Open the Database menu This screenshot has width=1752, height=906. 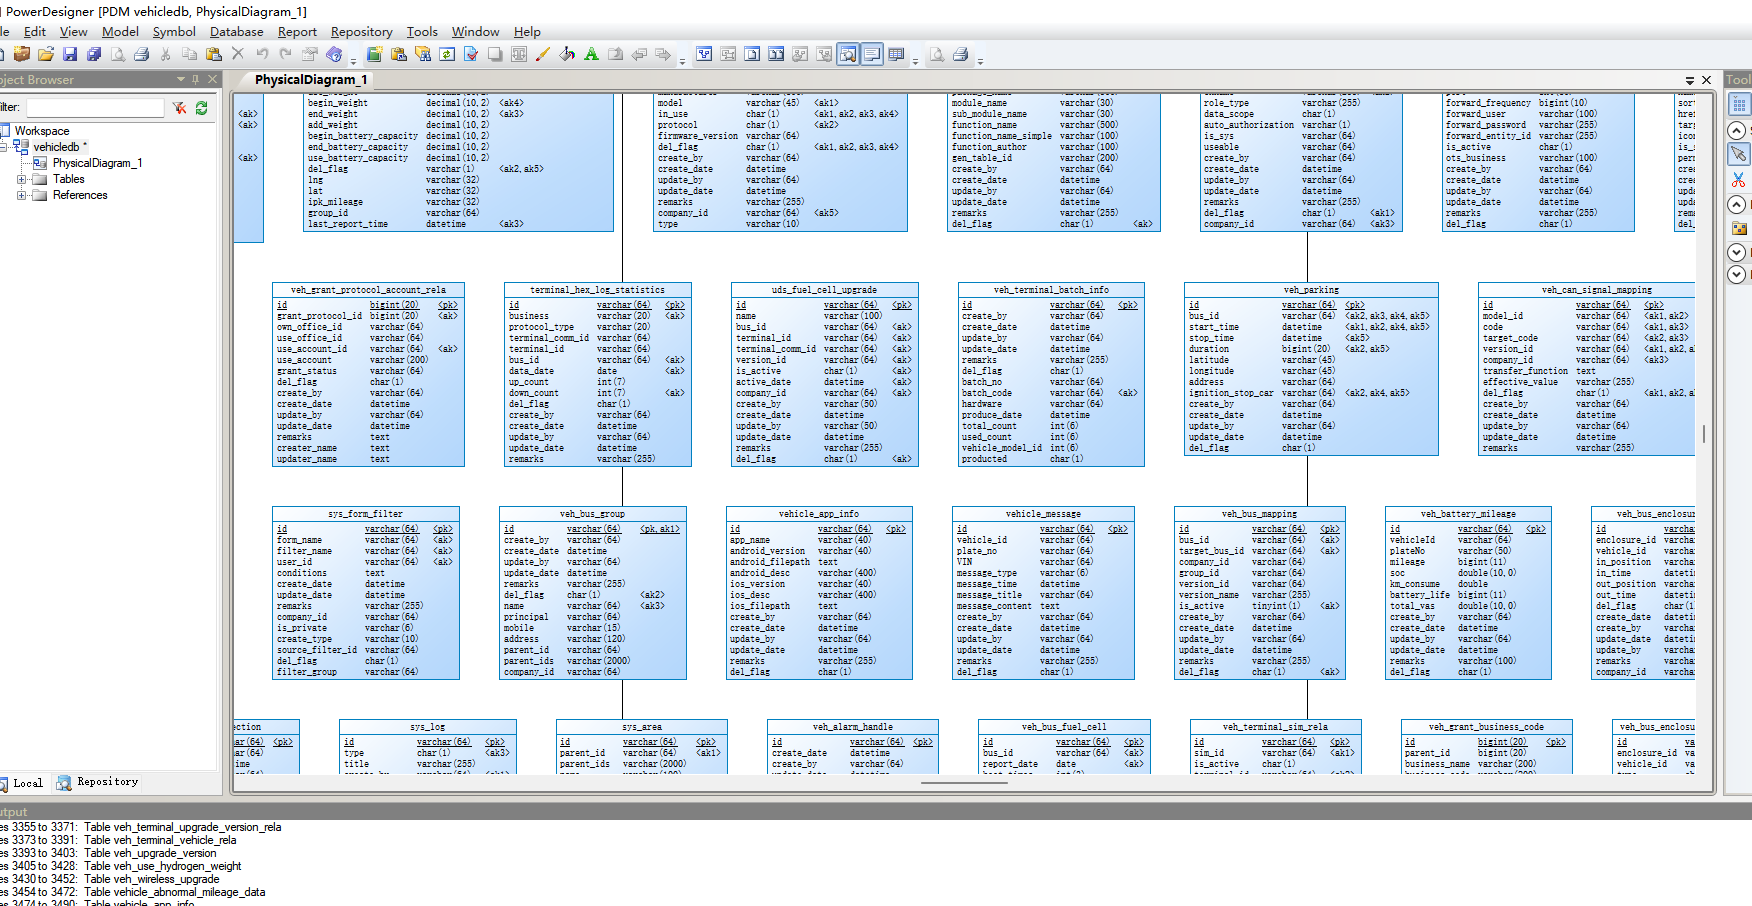[237, 31]
